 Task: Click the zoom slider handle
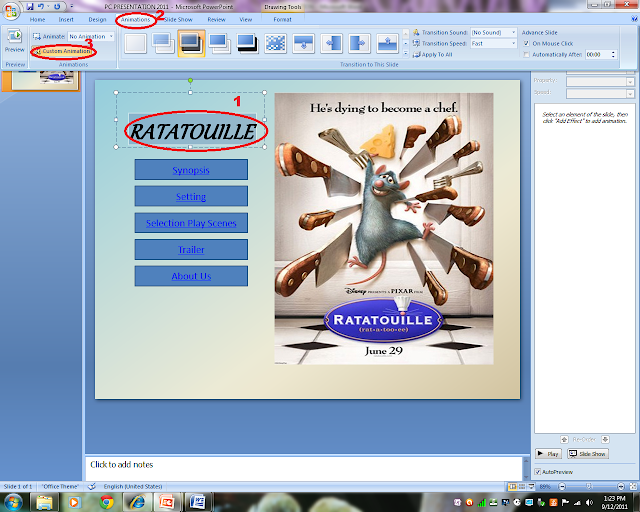(589, 486)
